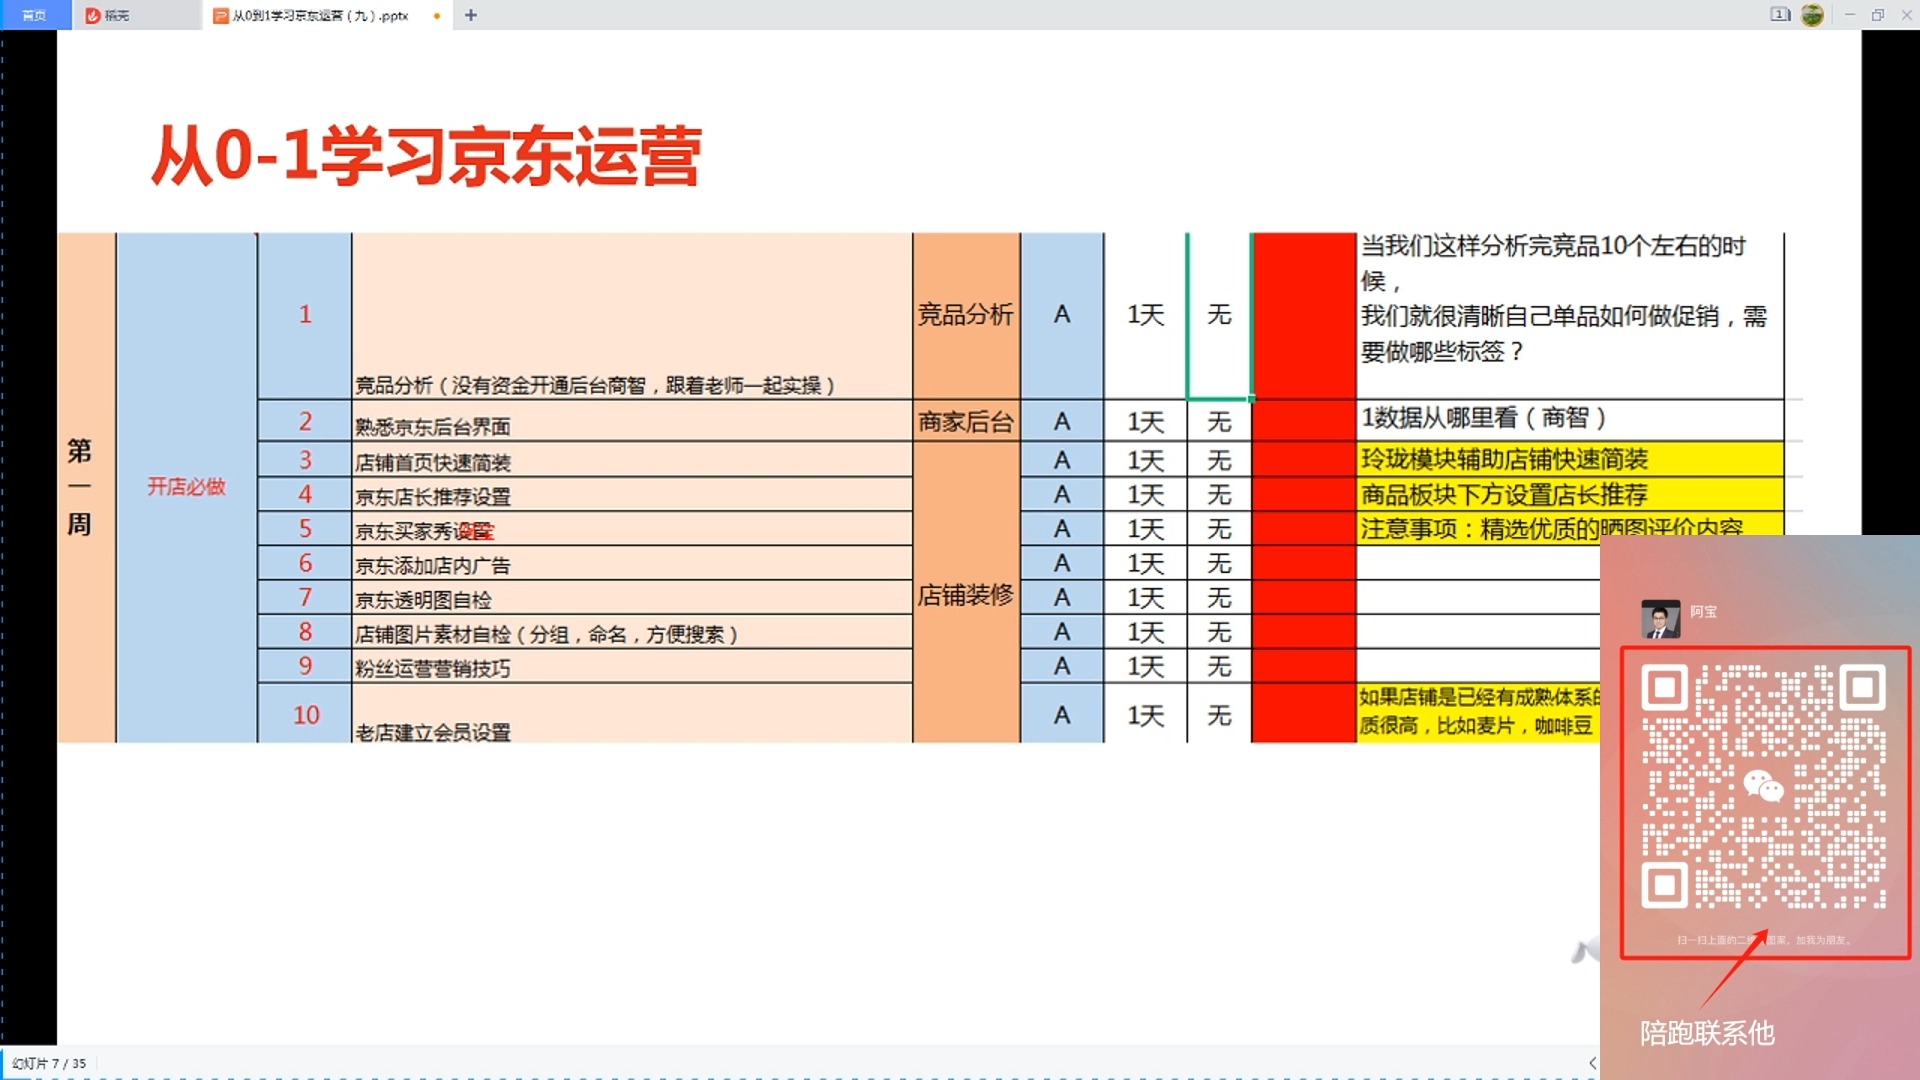Click the WeChat QR code image

point(1764,787)
